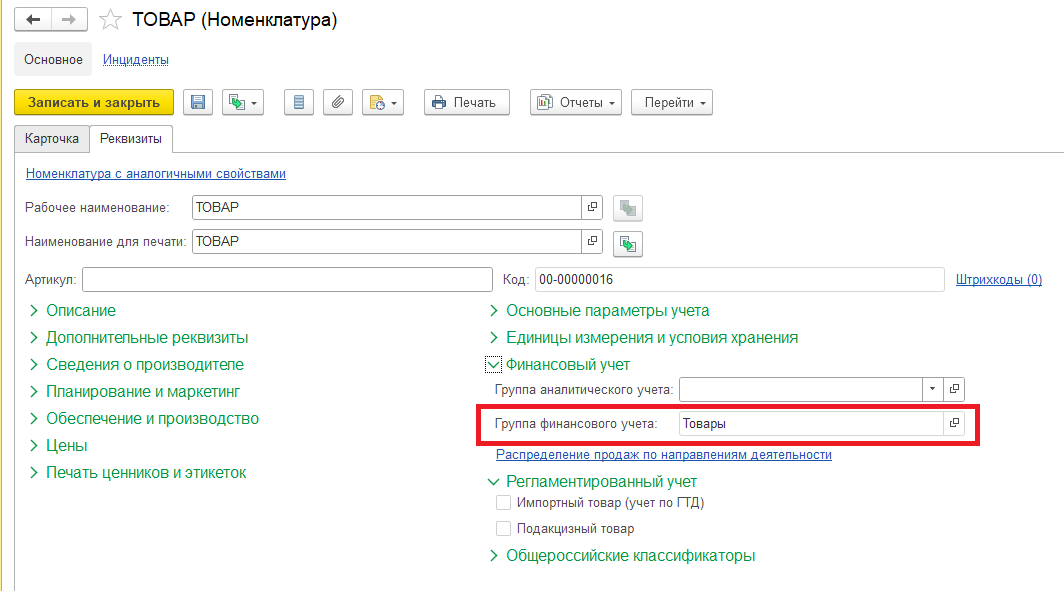This screenshot has width=1064, height=591.
Task: Switch to the Карточка tab
Action: tap(52, 138)
